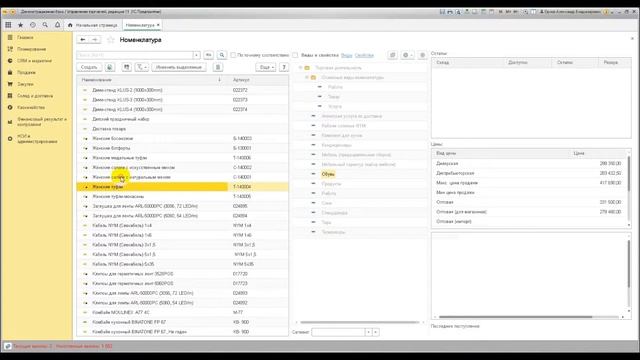Screen dimensions: 640x360
Task: Click the item search input field
Action: [135, 55]
